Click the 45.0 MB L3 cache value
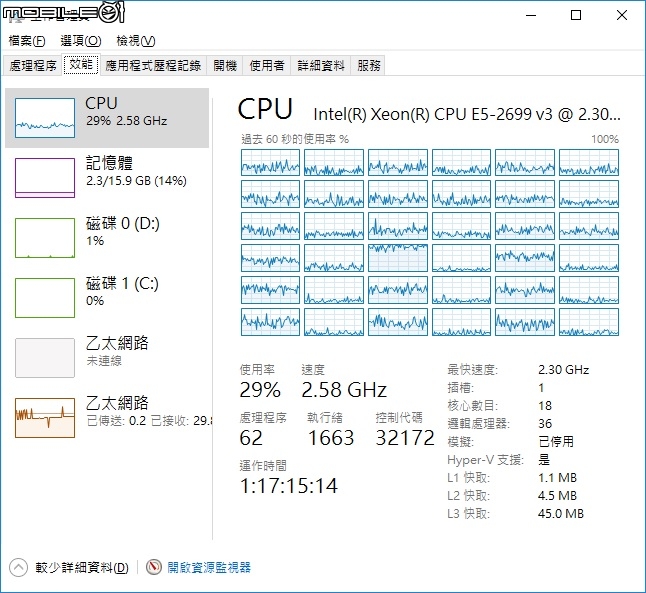Viewport: 646px width, 593px height. [x=561, y=514]
